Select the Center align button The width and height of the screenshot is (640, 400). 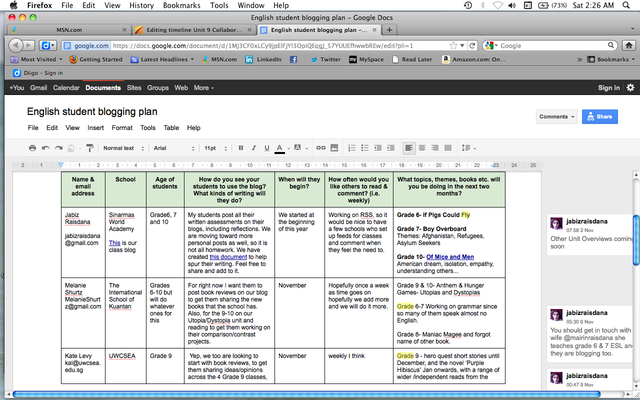(422, 148)
